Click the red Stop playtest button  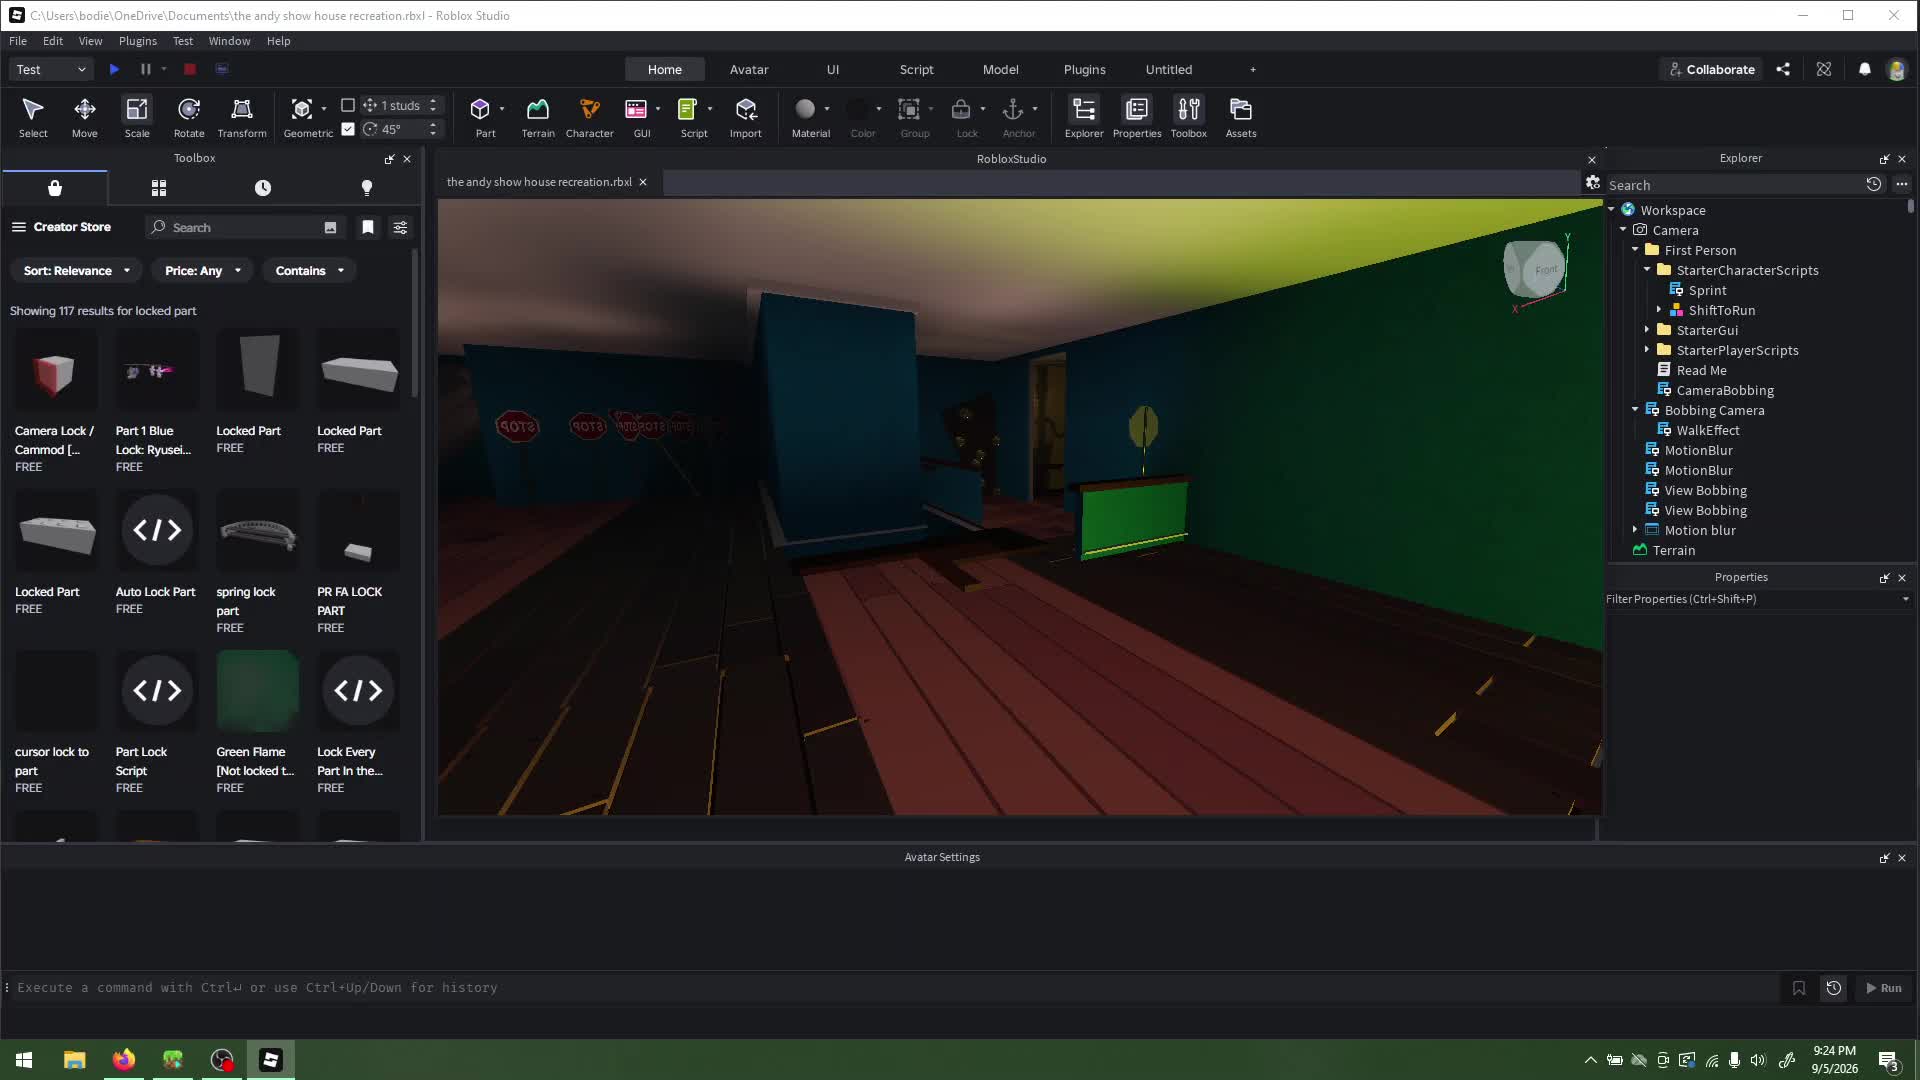(189, 69)
